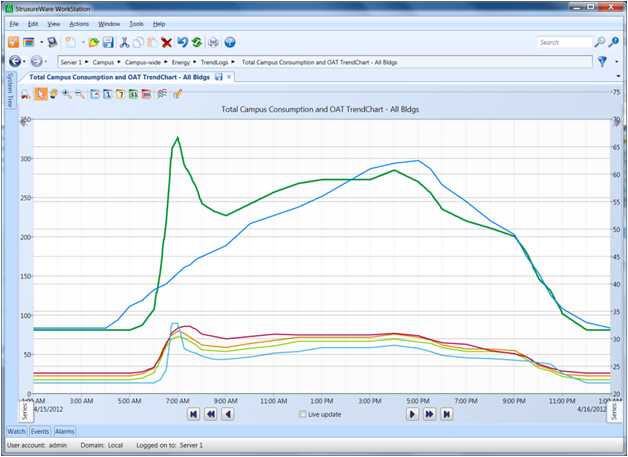
Task: Click TrendLogs in the breadcrumb path
Action: (x=214, y=62)
